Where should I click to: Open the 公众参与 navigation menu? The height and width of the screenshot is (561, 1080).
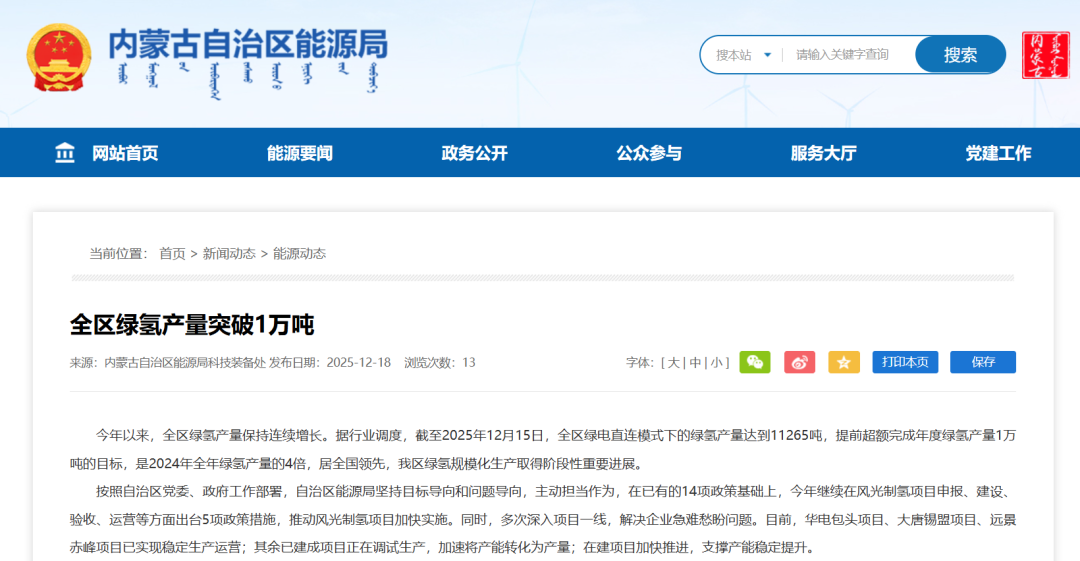pyautogui.click(x=649, y=153)
